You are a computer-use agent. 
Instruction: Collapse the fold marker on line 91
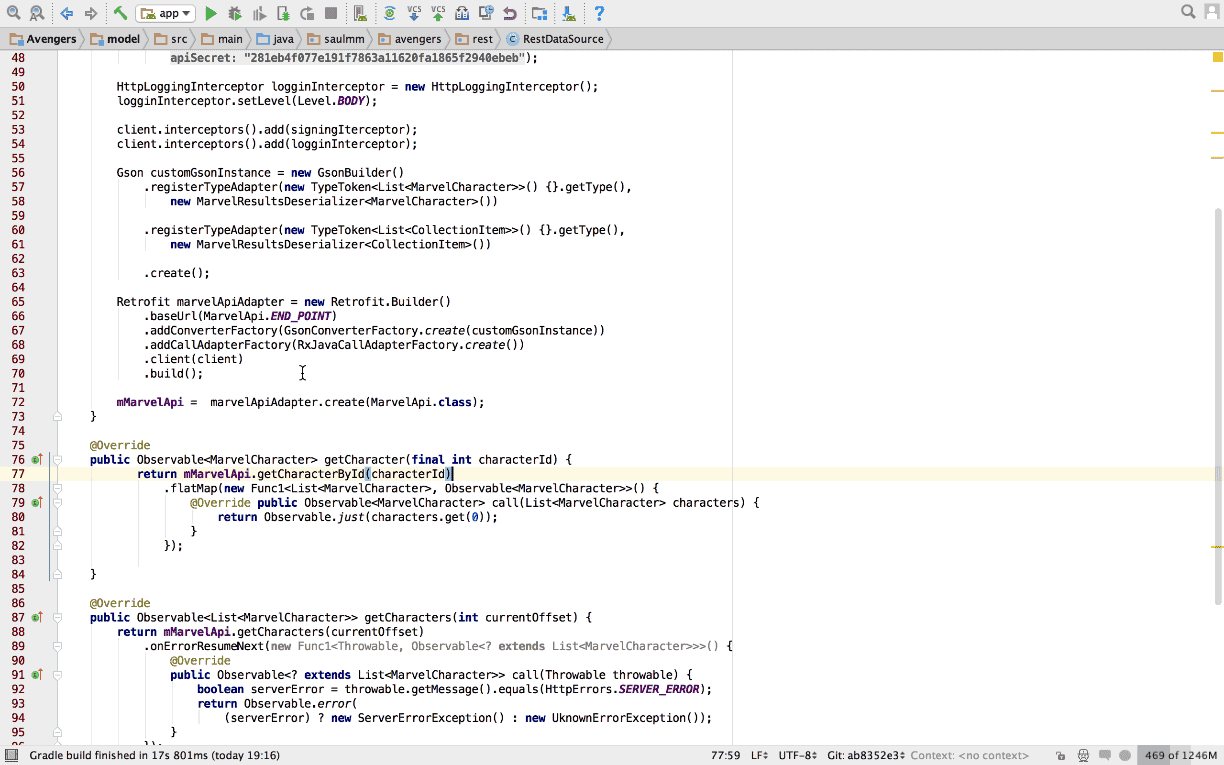click(x=58, y=675)
